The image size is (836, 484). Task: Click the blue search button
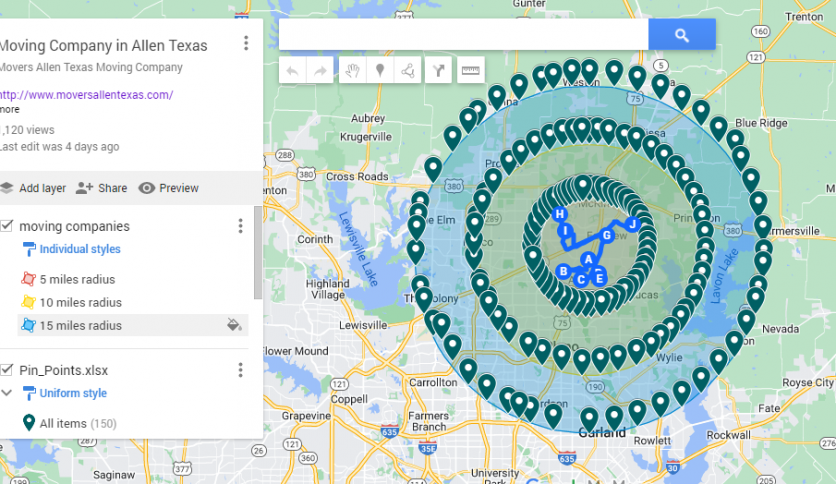[x=681, y=35]
